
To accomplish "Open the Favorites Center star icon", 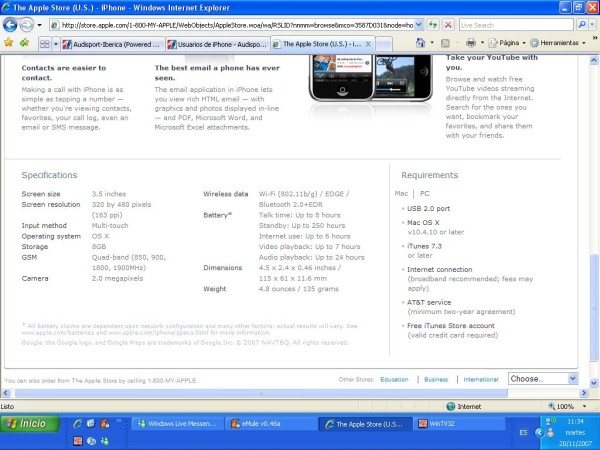I will point(8,42).
